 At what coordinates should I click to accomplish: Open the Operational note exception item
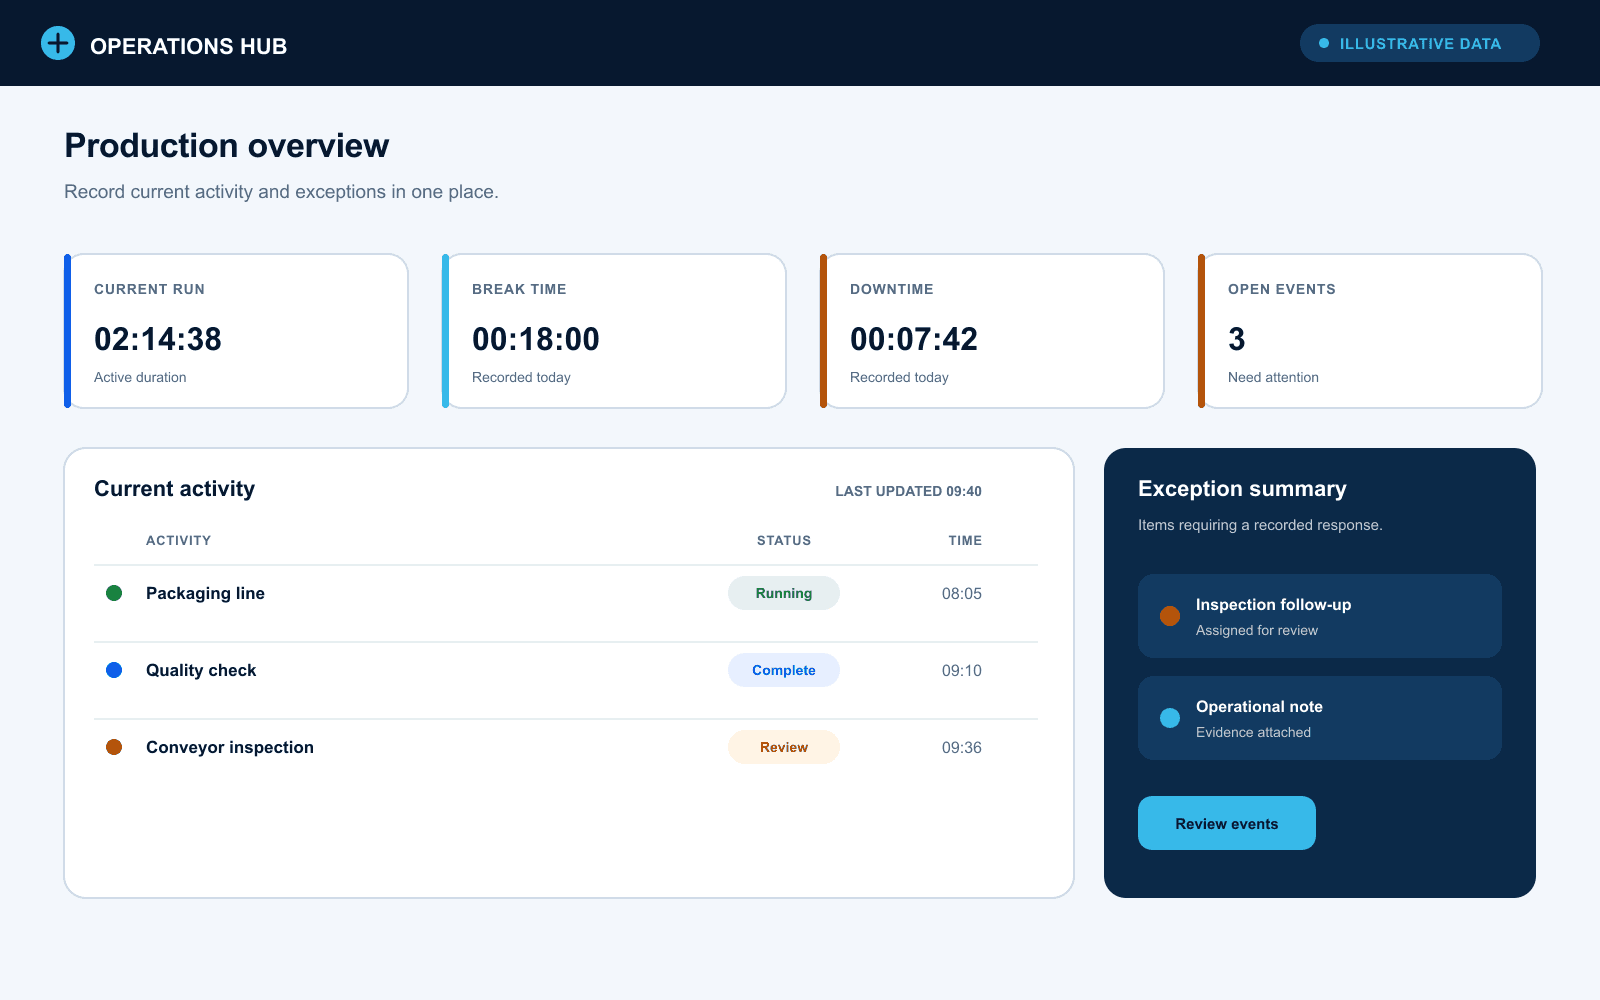coord(1320,718)
